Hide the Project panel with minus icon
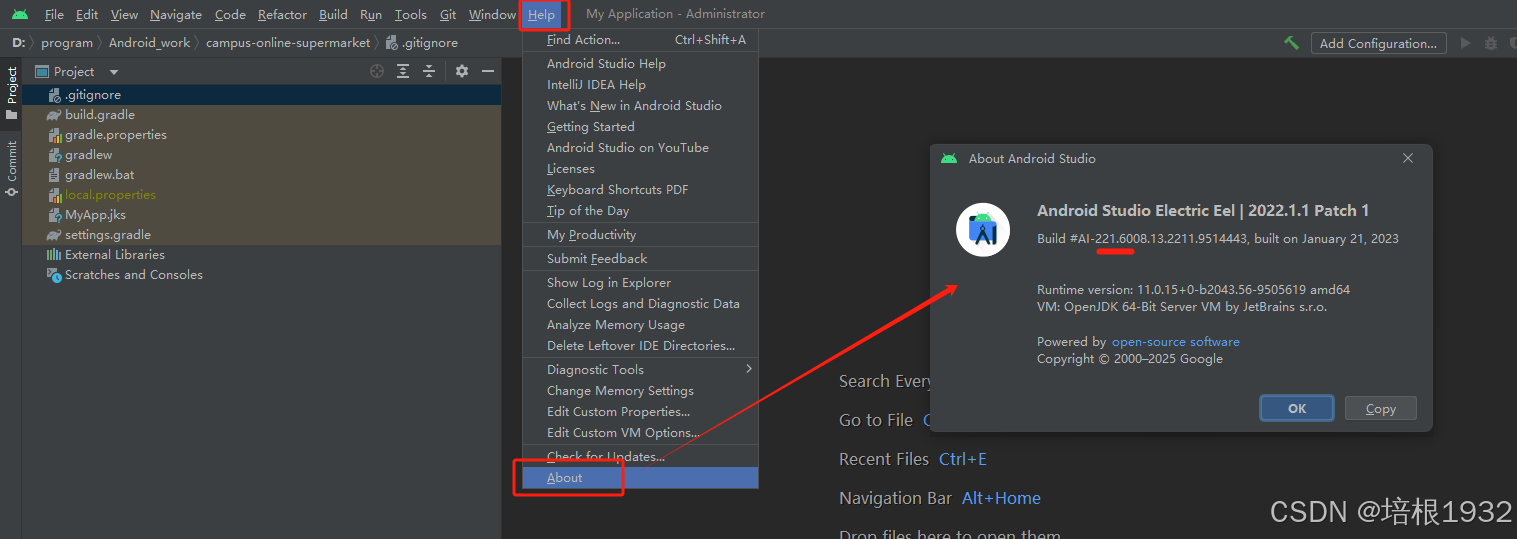The image size is (1517, 539). [488, 71]
